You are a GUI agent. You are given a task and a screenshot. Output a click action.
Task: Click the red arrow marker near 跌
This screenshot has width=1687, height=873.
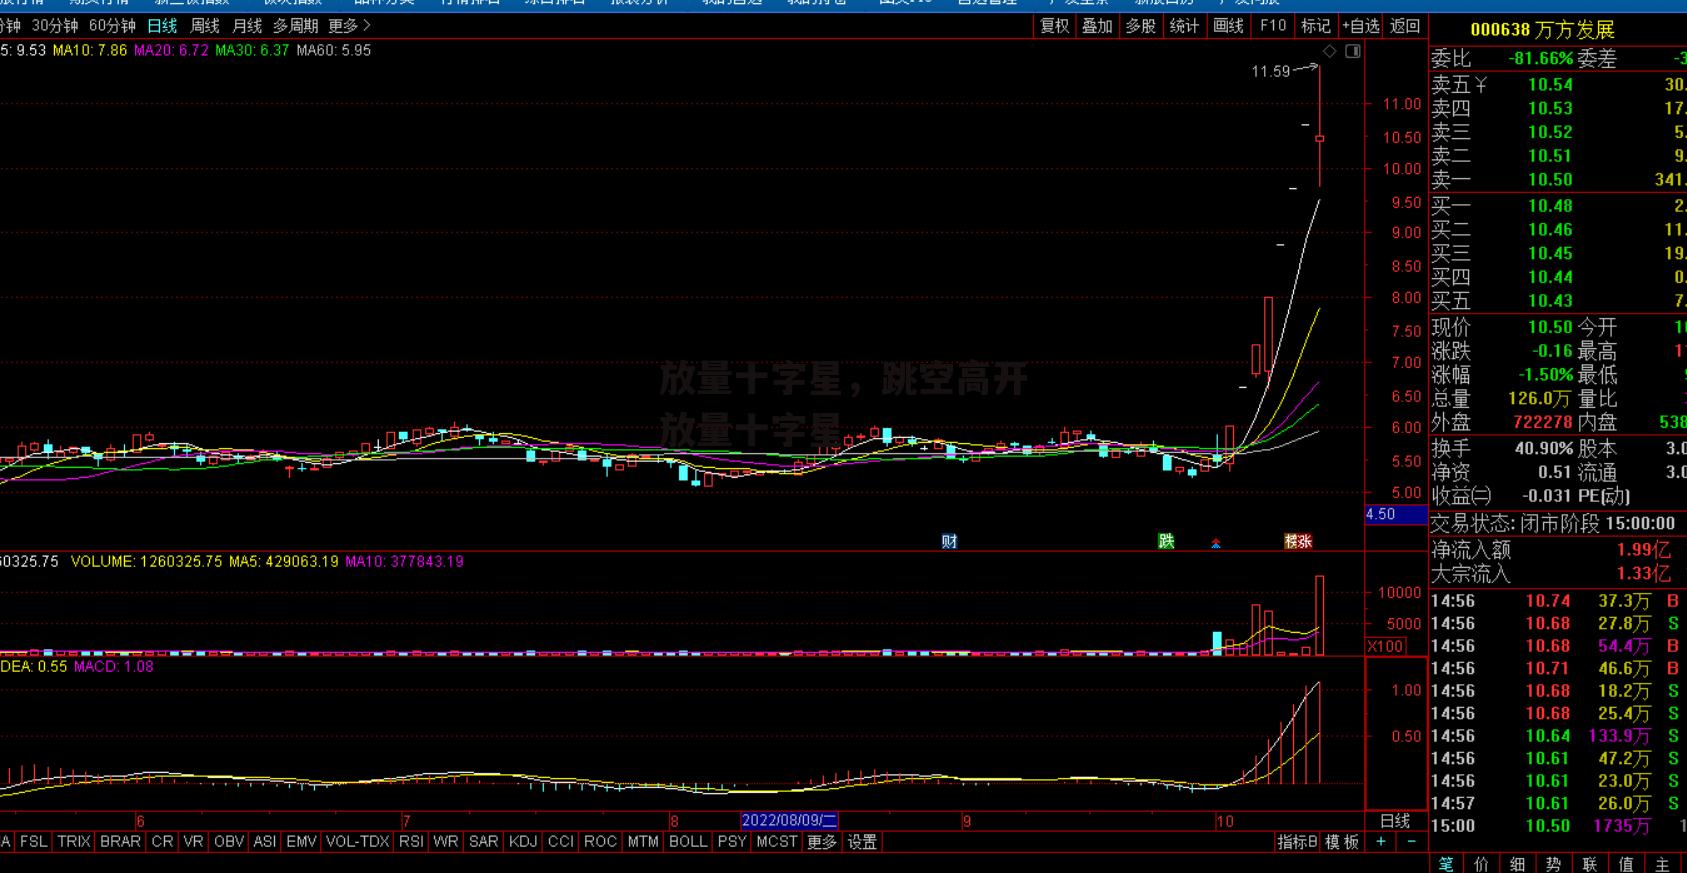(x=1216, y=543)
